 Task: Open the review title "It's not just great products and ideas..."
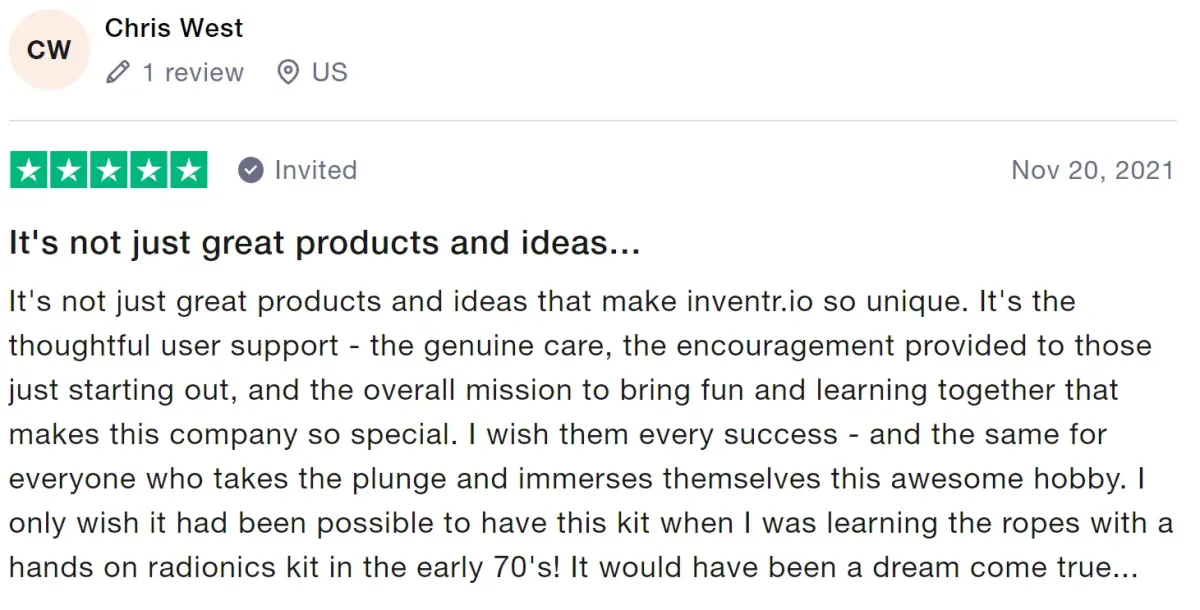pyautogui.click(x=324, y=243)
